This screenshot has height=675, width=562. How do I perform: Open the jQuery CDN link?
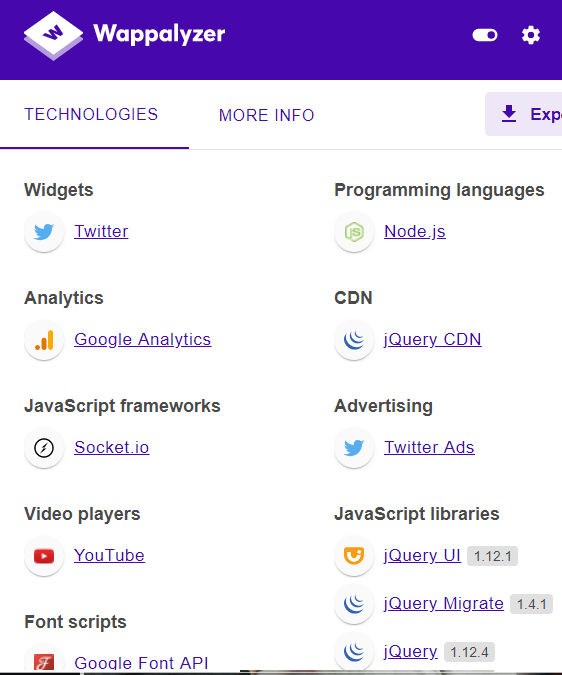(432, 339)
